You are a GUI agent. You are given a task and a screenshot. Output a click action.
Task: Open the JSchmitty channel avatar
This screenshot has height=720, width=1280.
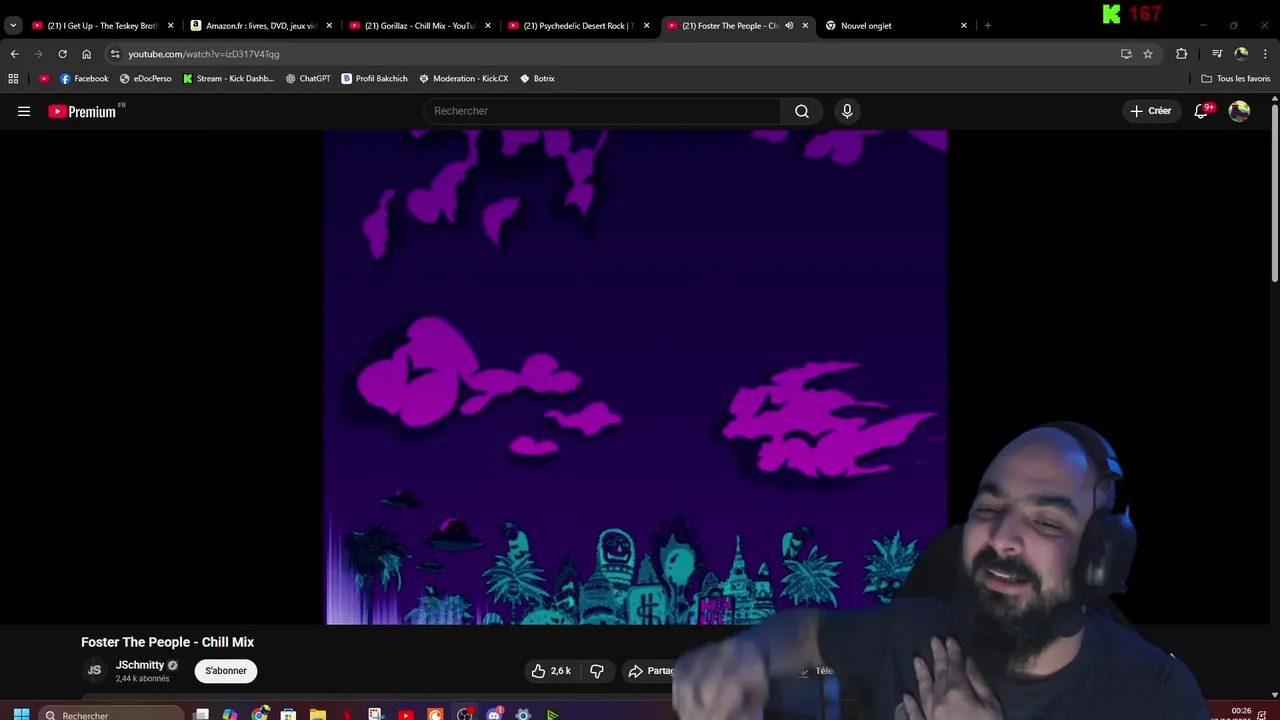coord(94,671)
